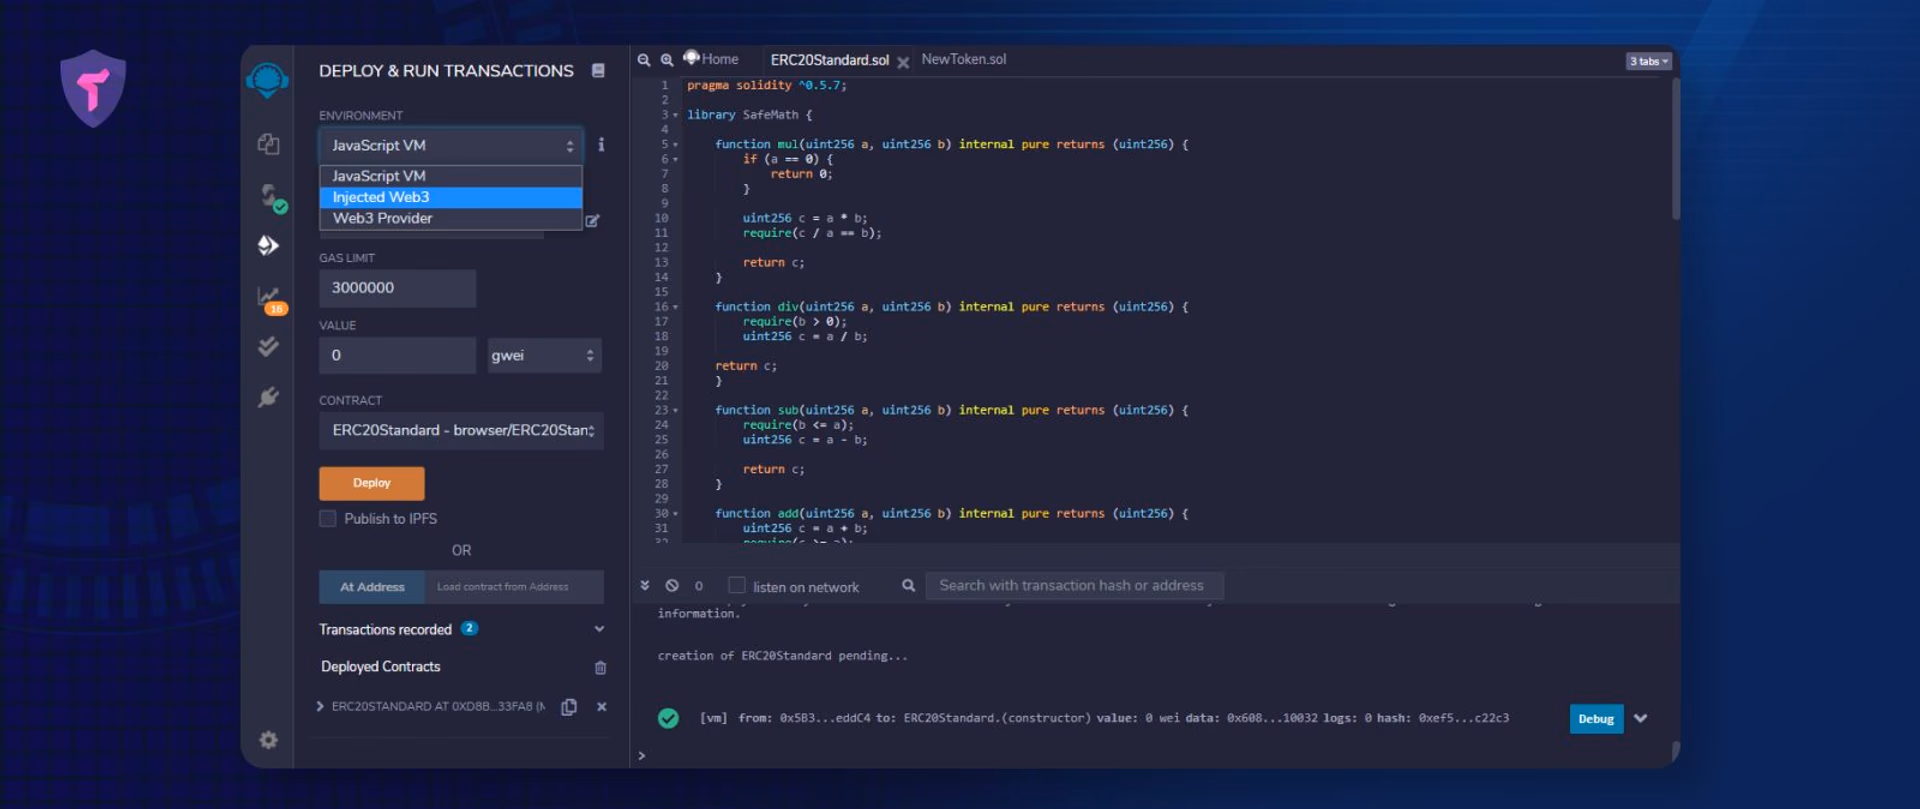Clear the console with the ban icon
The width and height of the screenshot is (1920, 809).
672,586
